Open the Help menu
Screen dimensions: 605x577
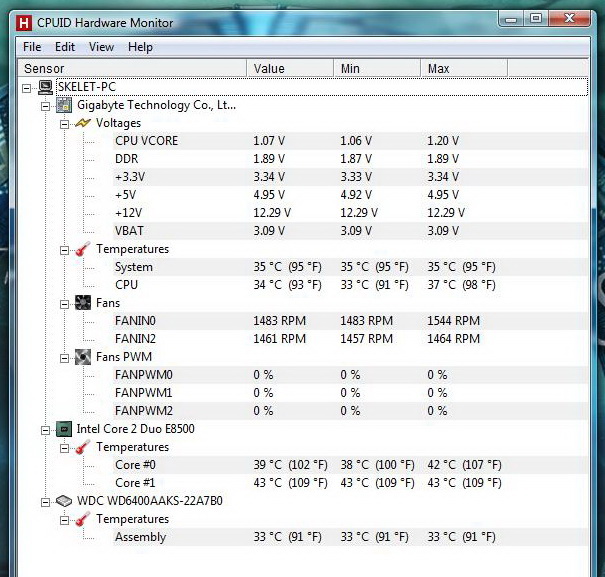click(x=140, y=47)
